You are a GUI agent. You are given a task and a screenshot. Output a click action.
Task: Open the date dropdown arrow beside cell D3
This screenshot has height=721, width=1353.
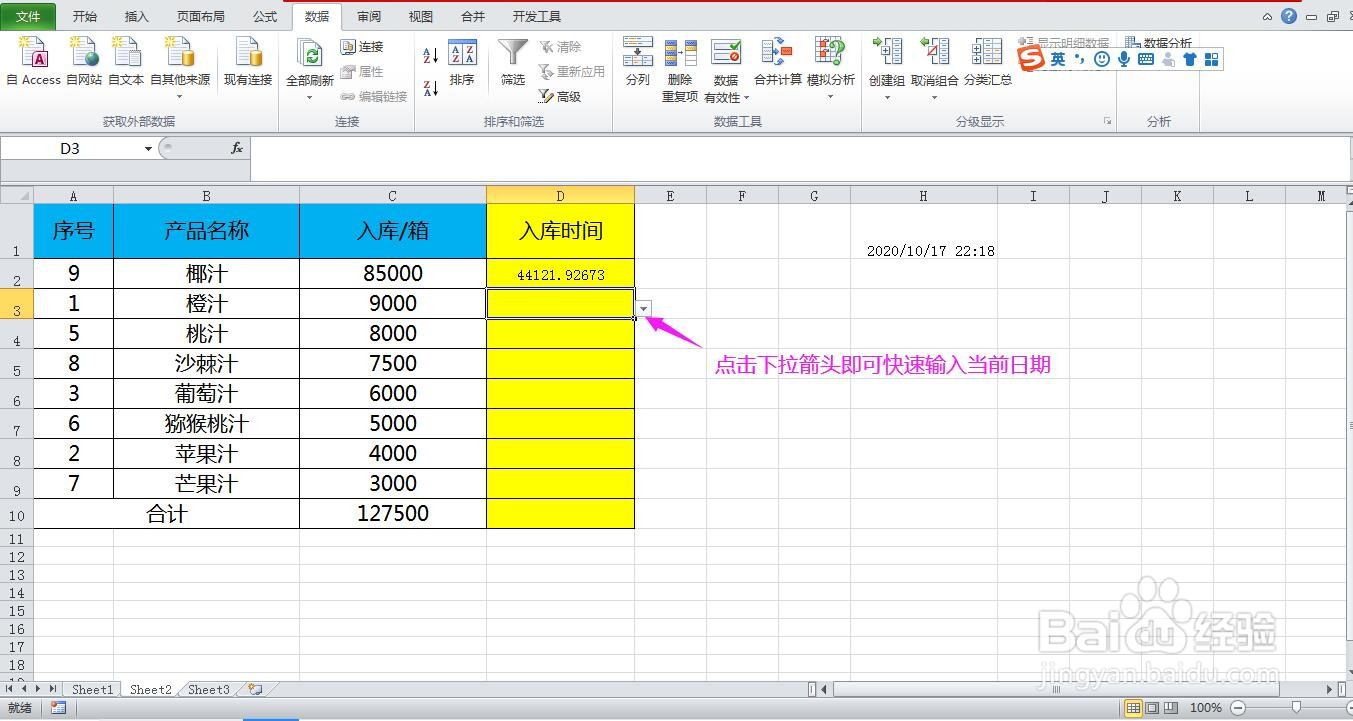[x=643, y=308]
